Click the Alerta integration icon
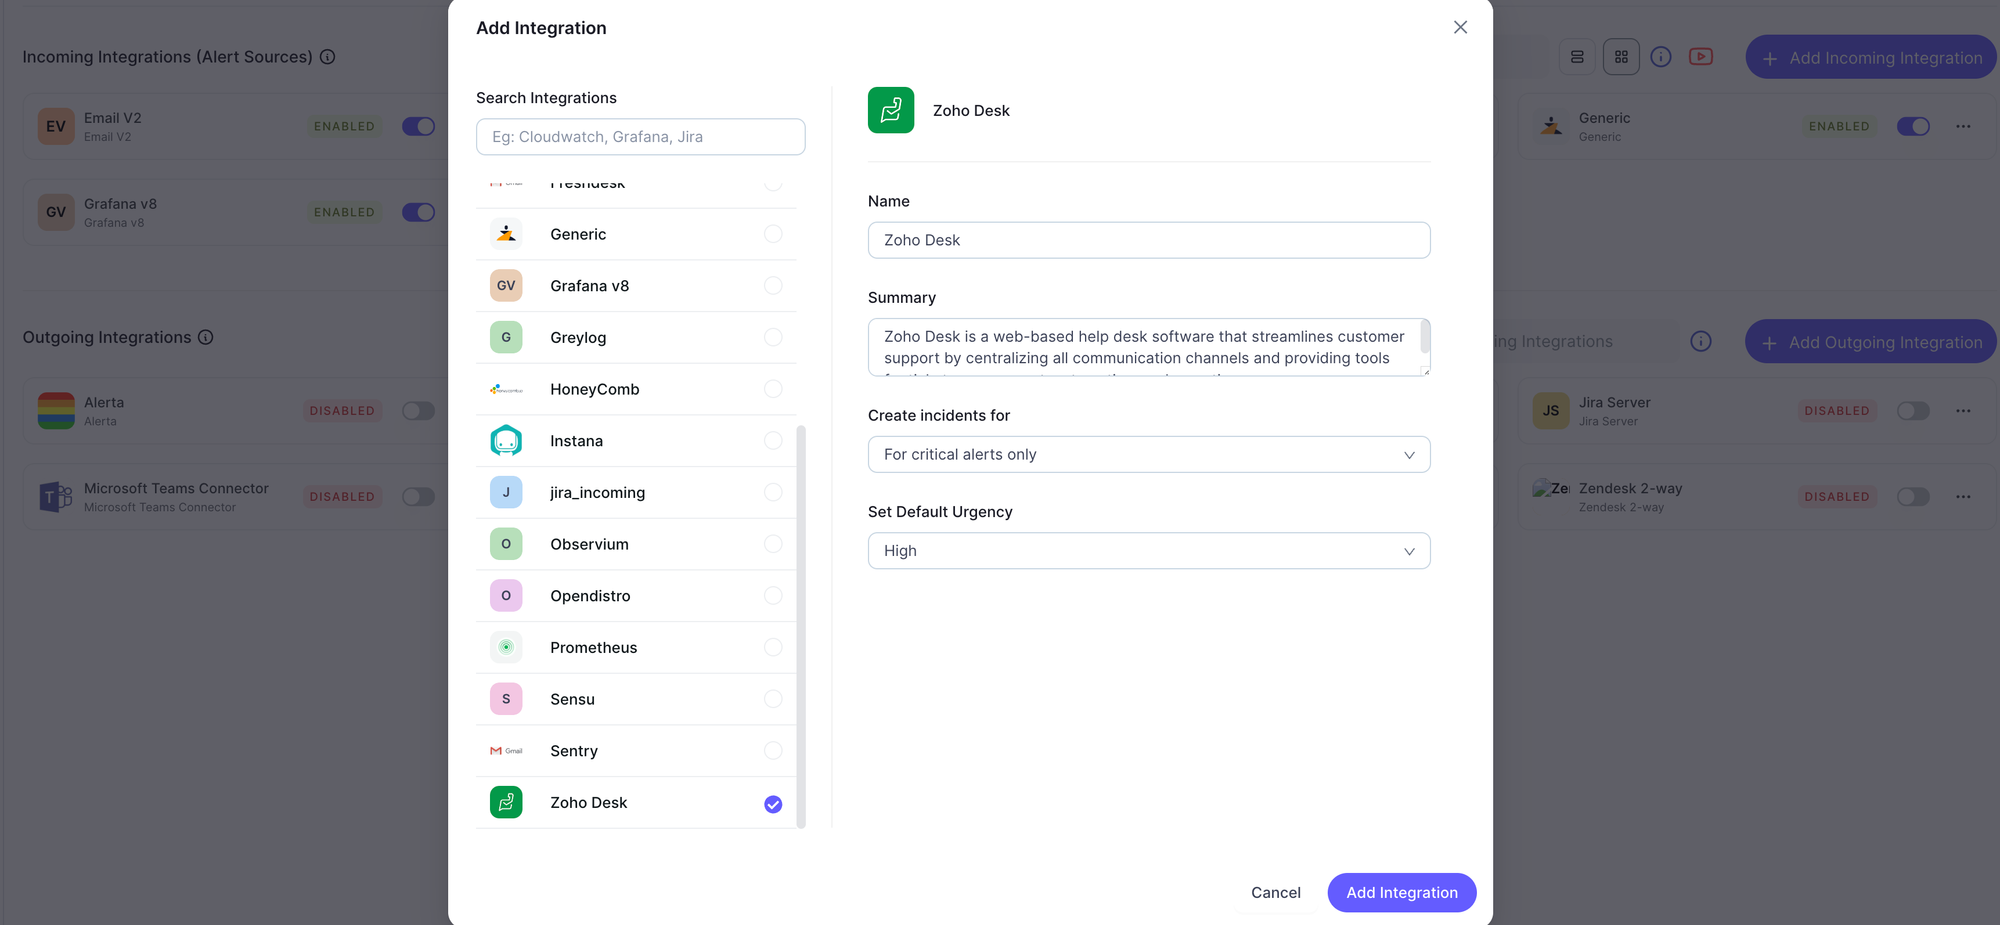The height and width of the screenshot is (925, 2000). (56, 411)
